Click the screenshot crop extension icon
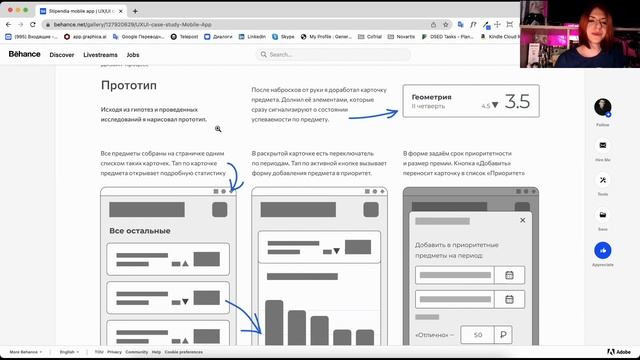The width and height of the screenshot is (640, 360). tap(510, 24)
